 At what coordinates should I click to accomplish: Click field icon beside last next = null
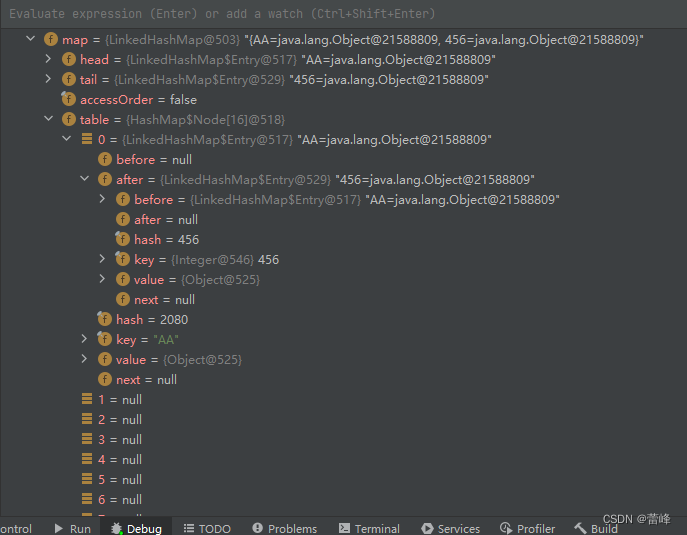[x=105, y=379]
